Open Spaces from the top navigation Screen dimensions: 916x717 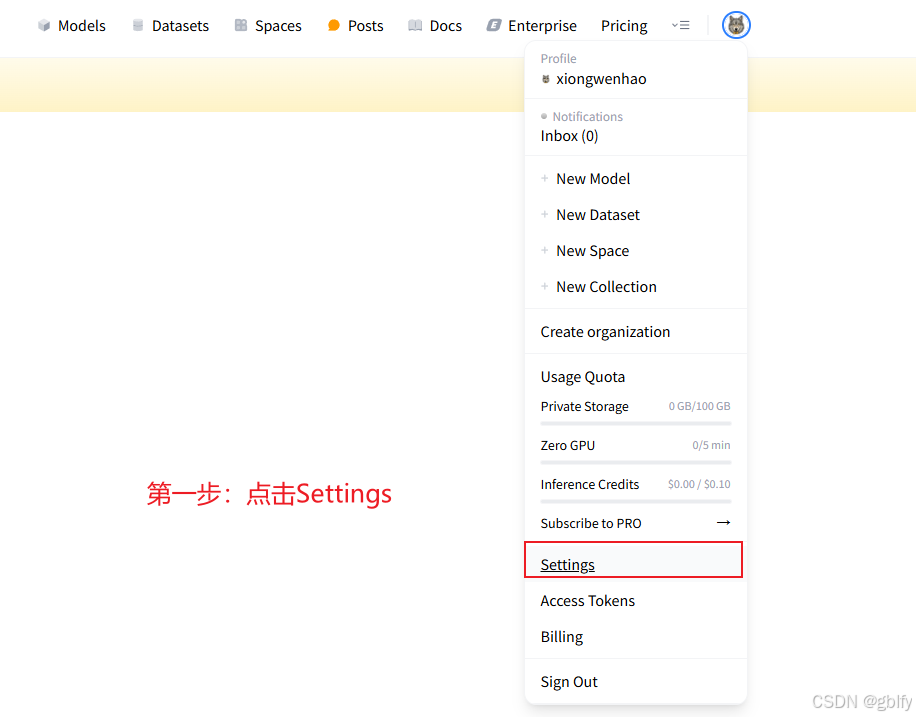click(278, 26)
